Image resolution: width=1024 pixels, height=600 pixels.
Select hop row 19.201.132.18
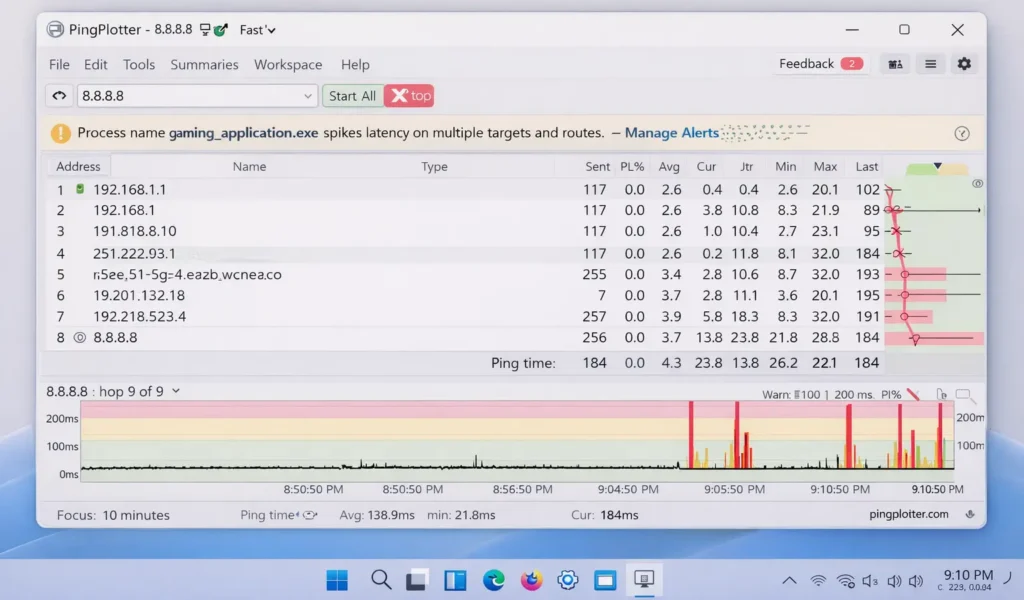[x=464, y=295]
